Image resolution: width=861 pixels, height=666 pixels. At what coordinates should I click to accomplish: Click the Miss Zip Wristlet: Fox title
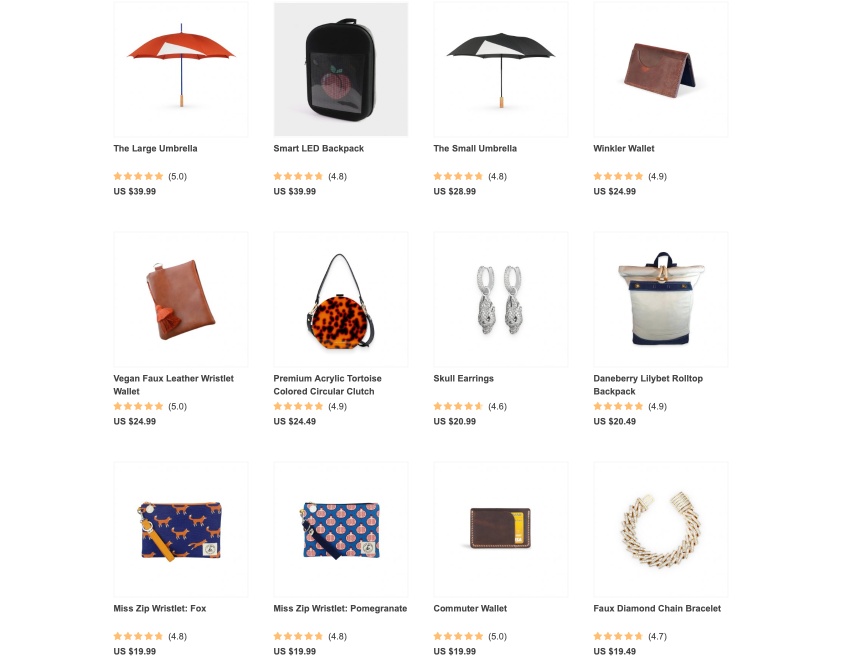pyautogui.click(x=160, y=608)
